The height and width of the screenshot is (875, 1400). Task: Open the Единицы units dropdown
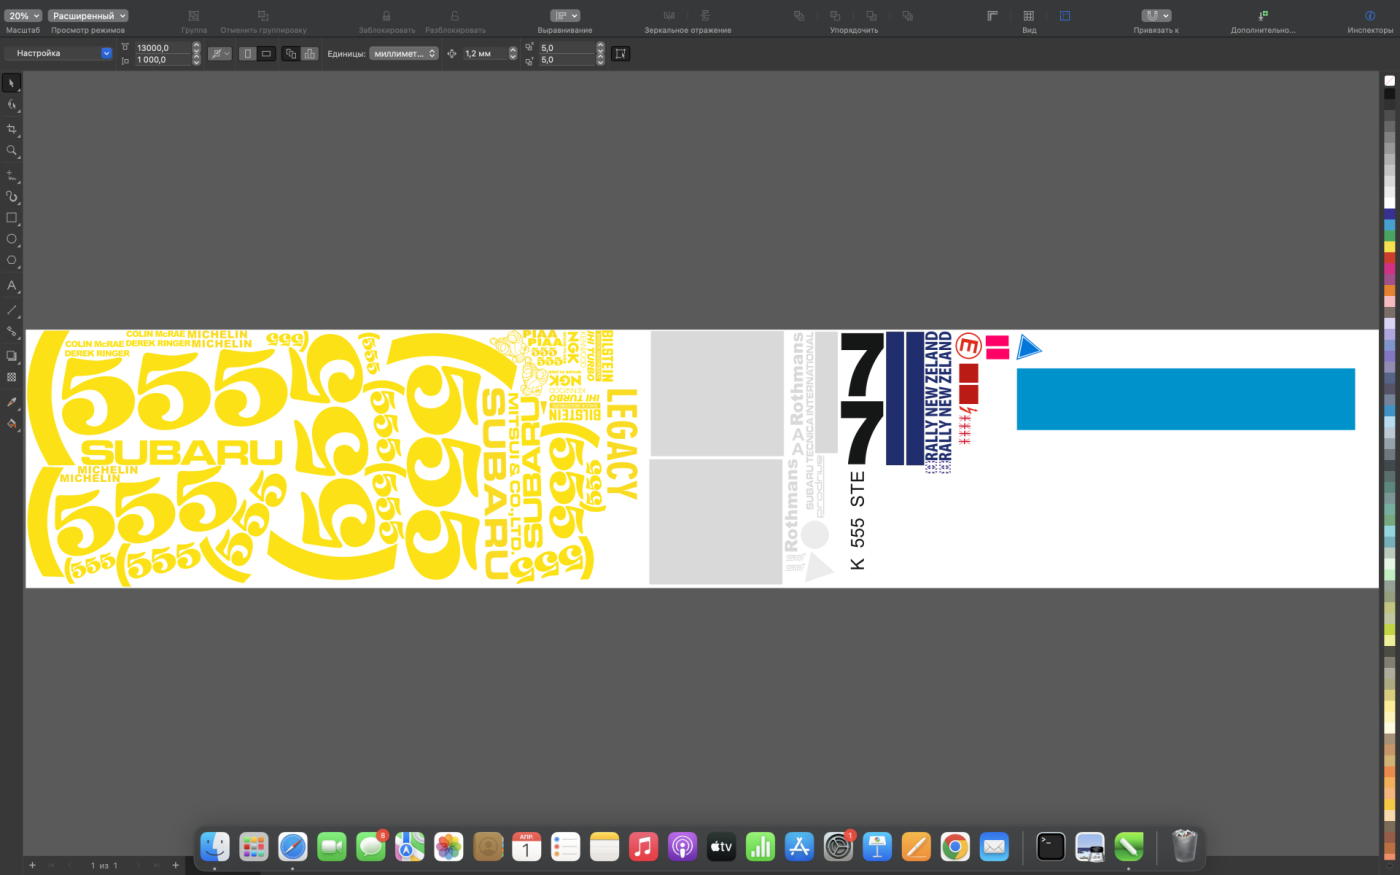coord(404,54)
